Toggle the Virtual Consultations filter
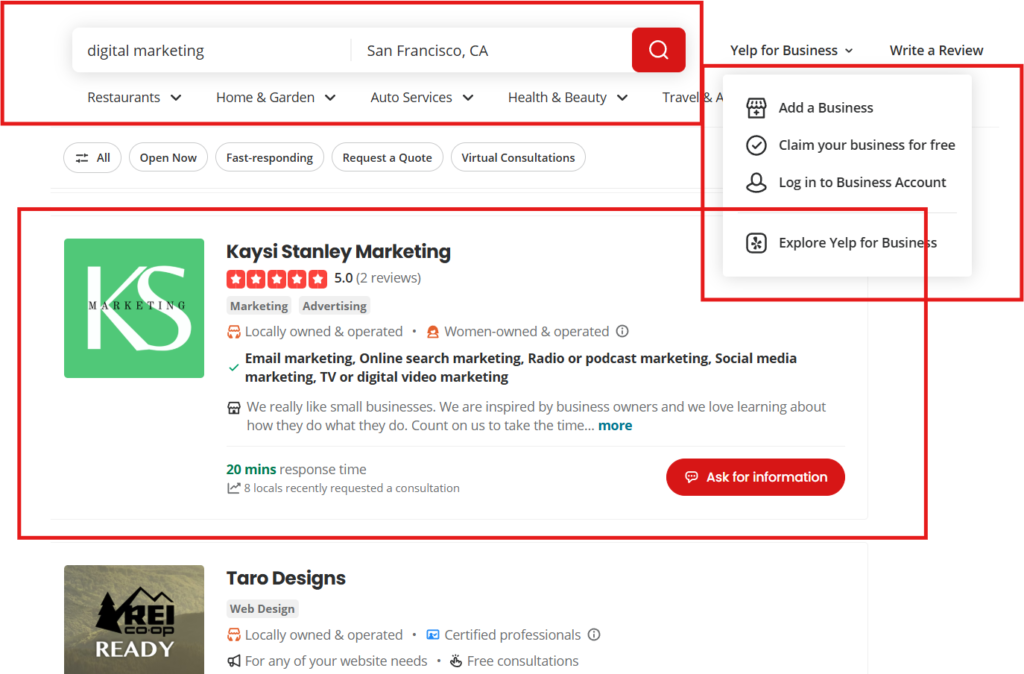1024x674 pixels. [x=517, y=158]
